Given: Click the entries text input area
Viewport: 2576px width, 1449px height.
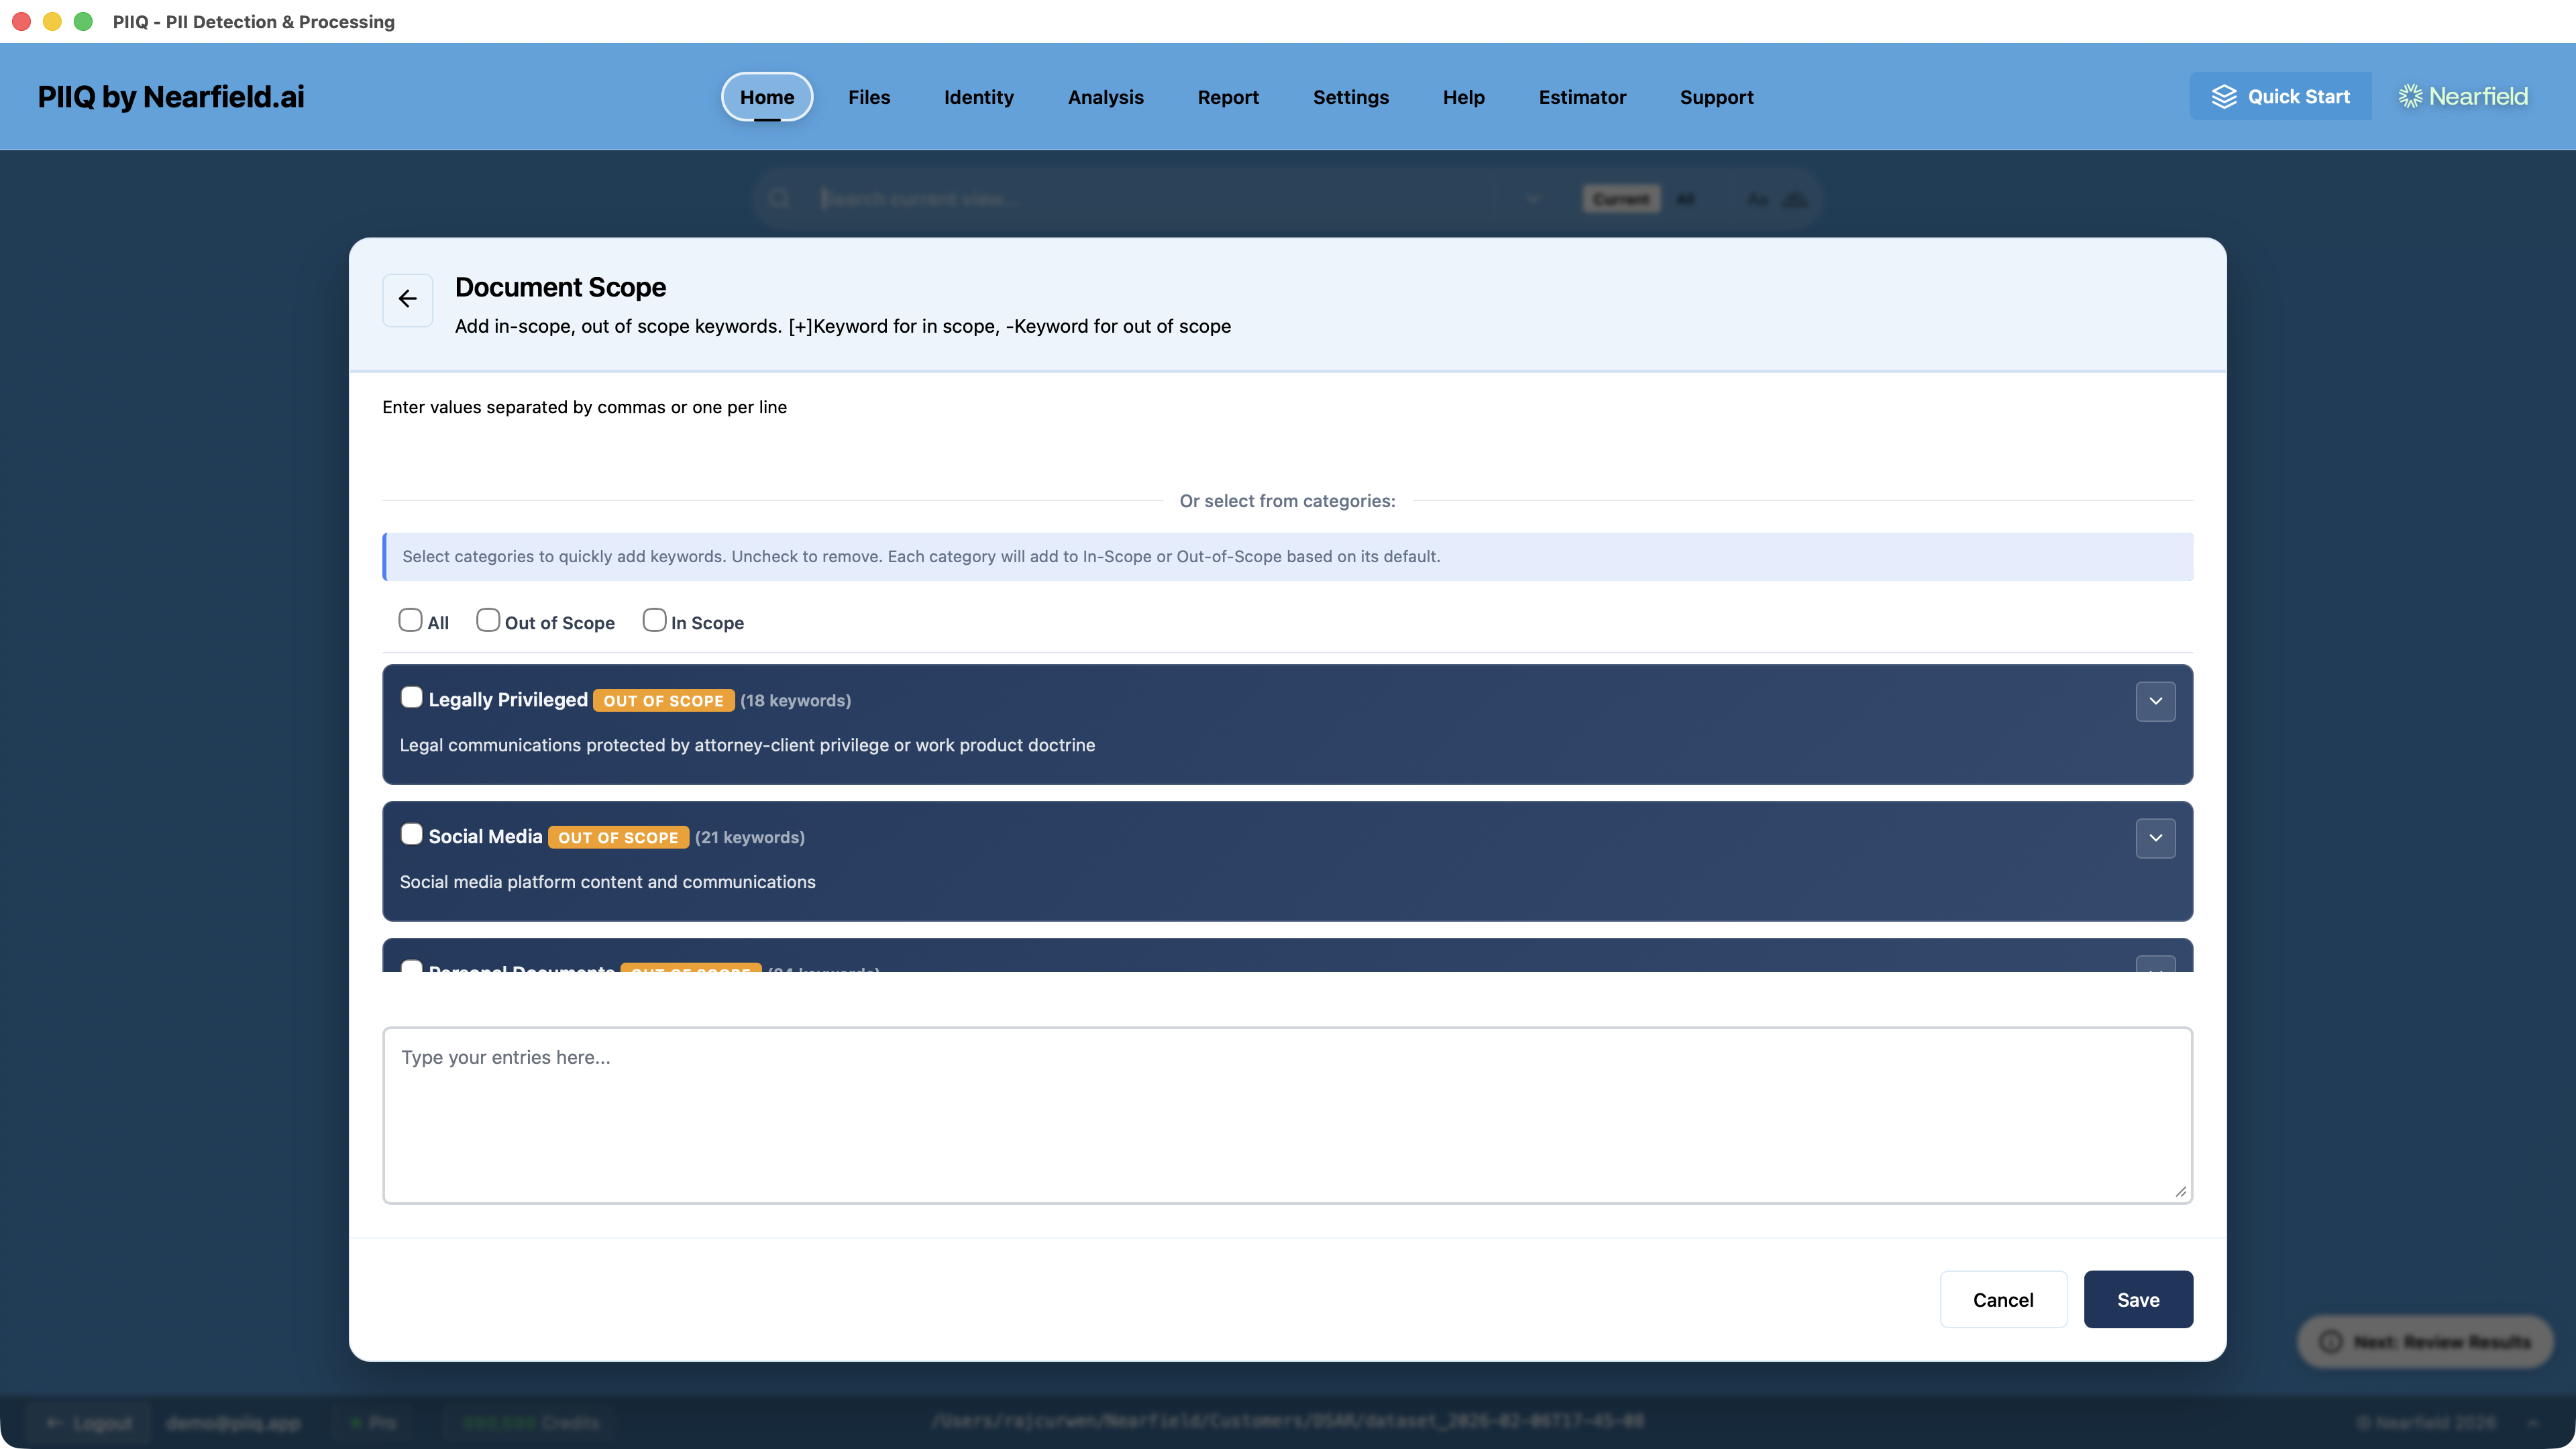Looking at the screenshot, I should point(1287,1115).
